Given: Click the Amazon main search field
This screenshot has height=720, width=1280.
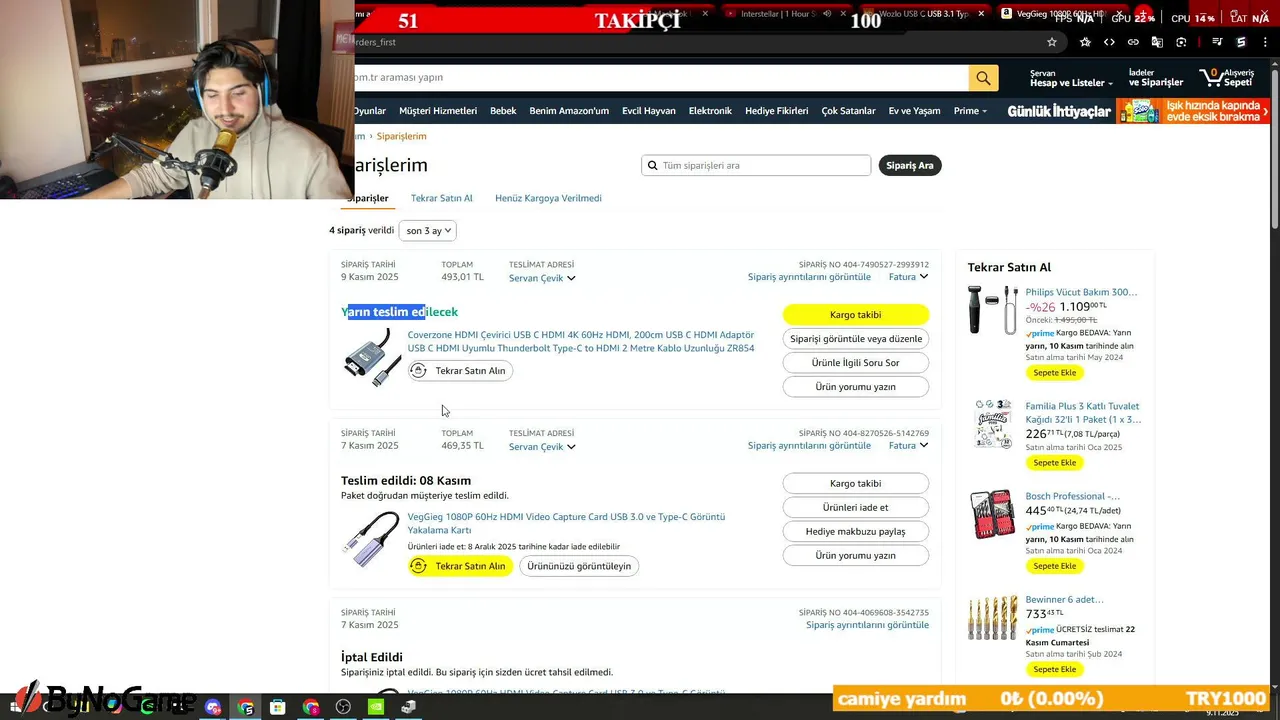Looking at the screenshot, I should 660,78.
